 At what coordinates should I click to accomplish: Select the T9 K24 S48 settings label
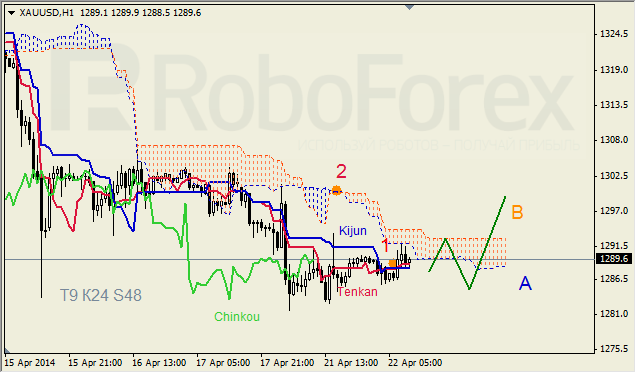(101, 296)
